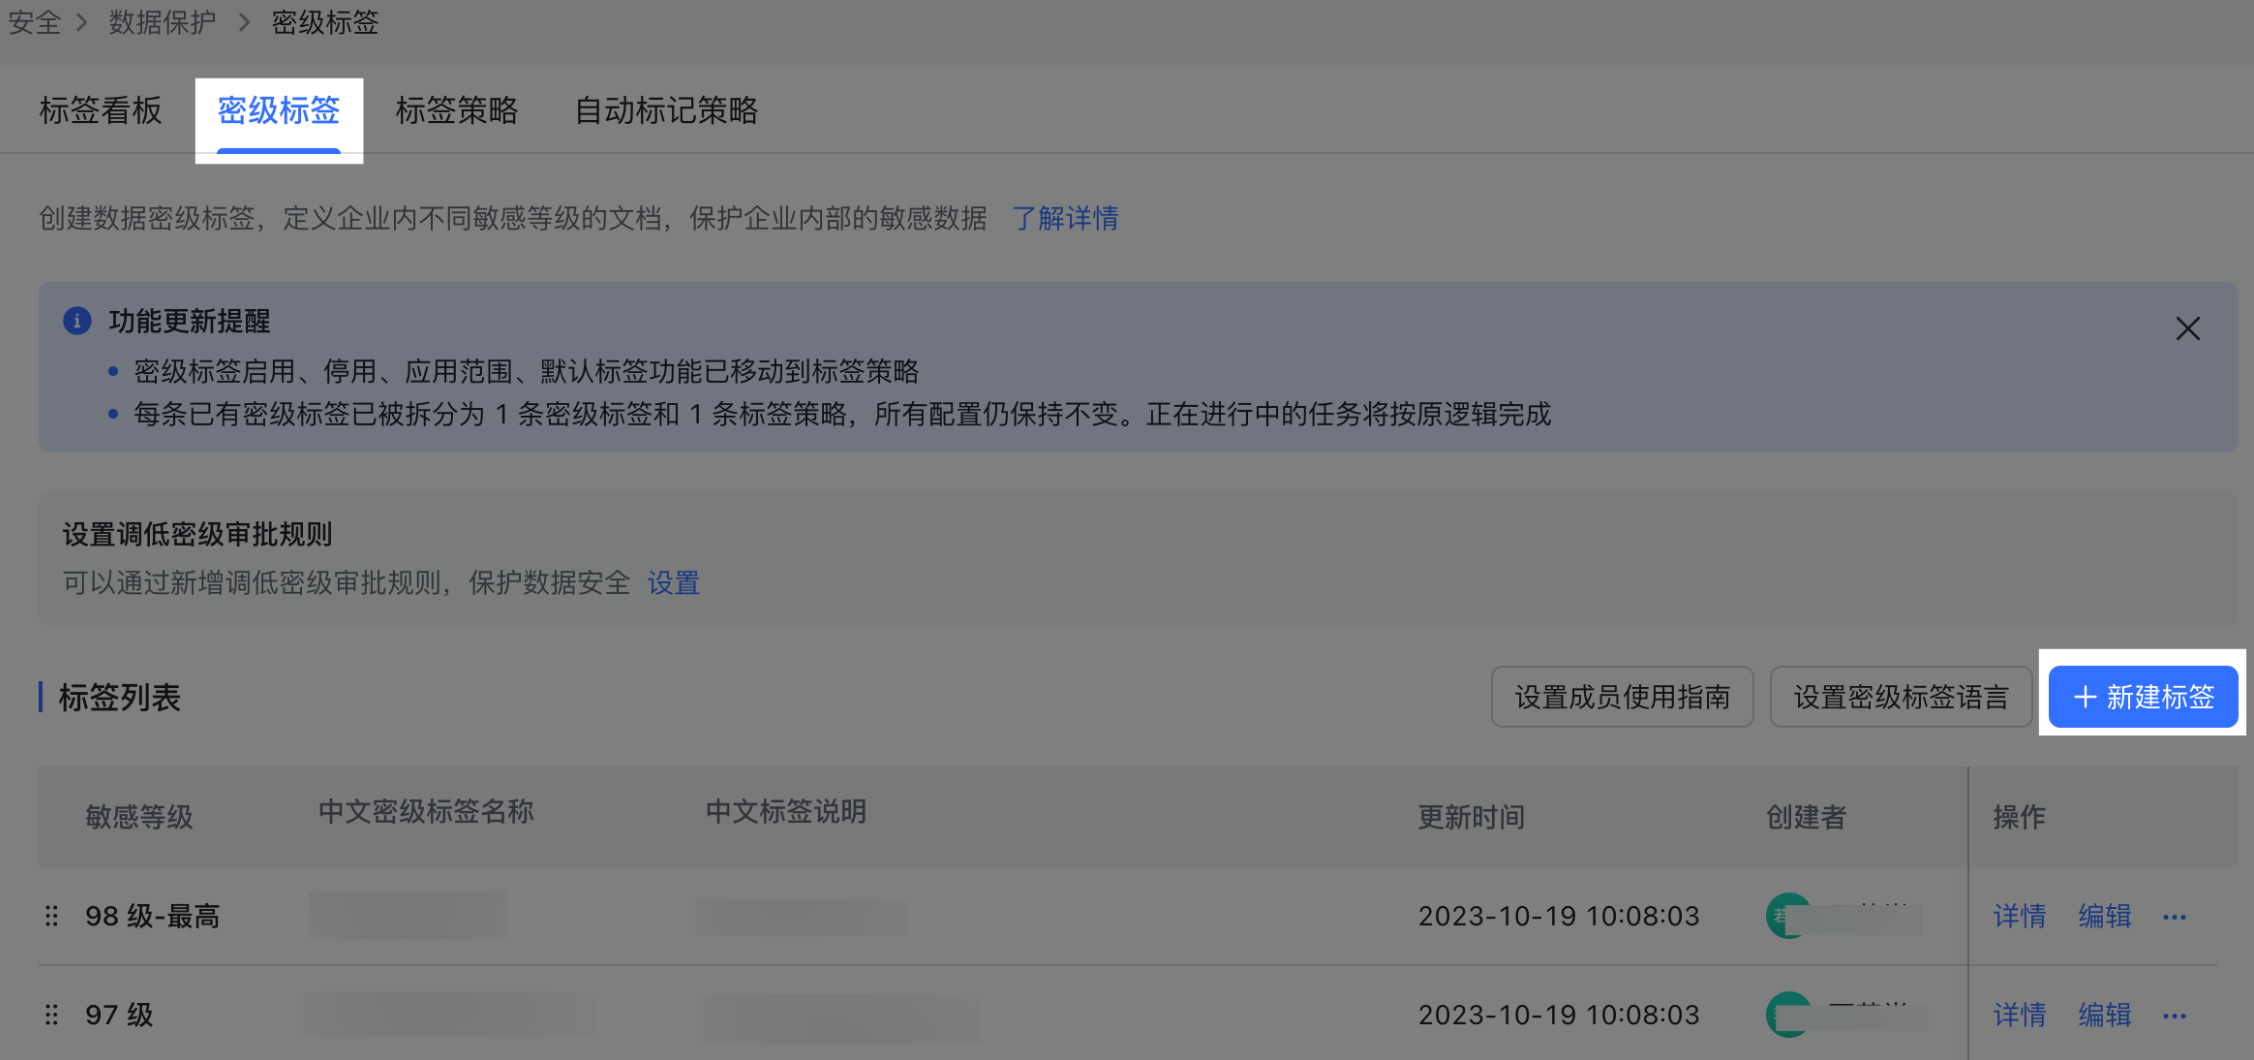
Task: Click the 新建标签 button
Action: (2142, 697)
